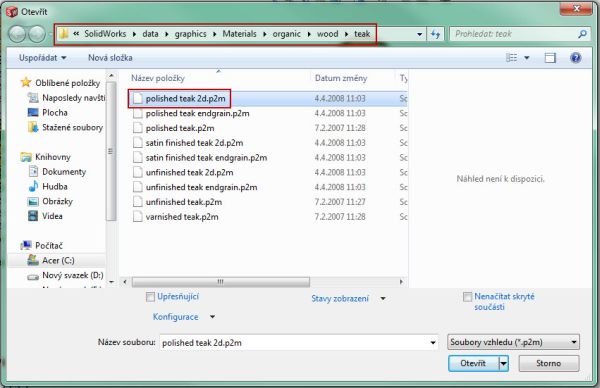
Task: Click the Nový svazek (D:) drive icon
Action: pos(33,276)
